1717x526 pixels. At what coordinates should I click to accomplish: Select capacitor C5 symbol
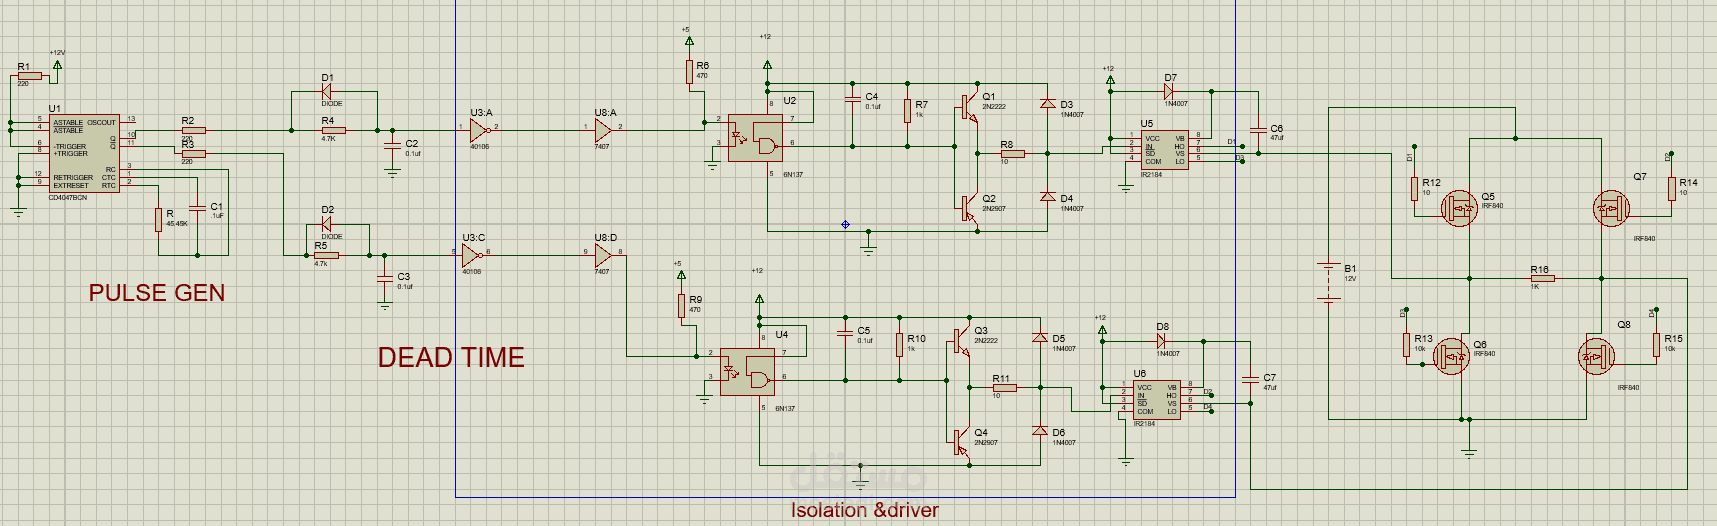pos(845,334)
